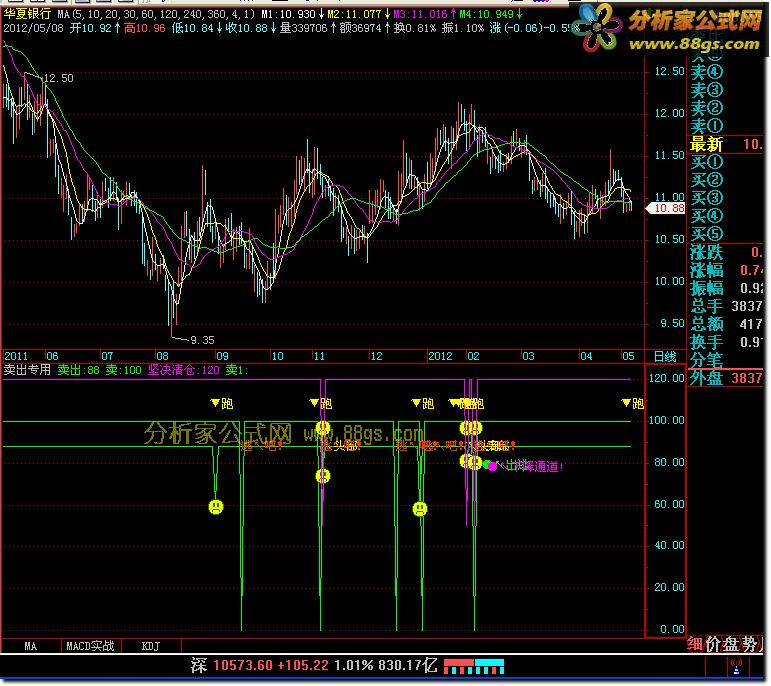The width and height of the screenshot is (771, 686).
Task: Open the 盘 tab in side panel
Action: coord(731,644)
